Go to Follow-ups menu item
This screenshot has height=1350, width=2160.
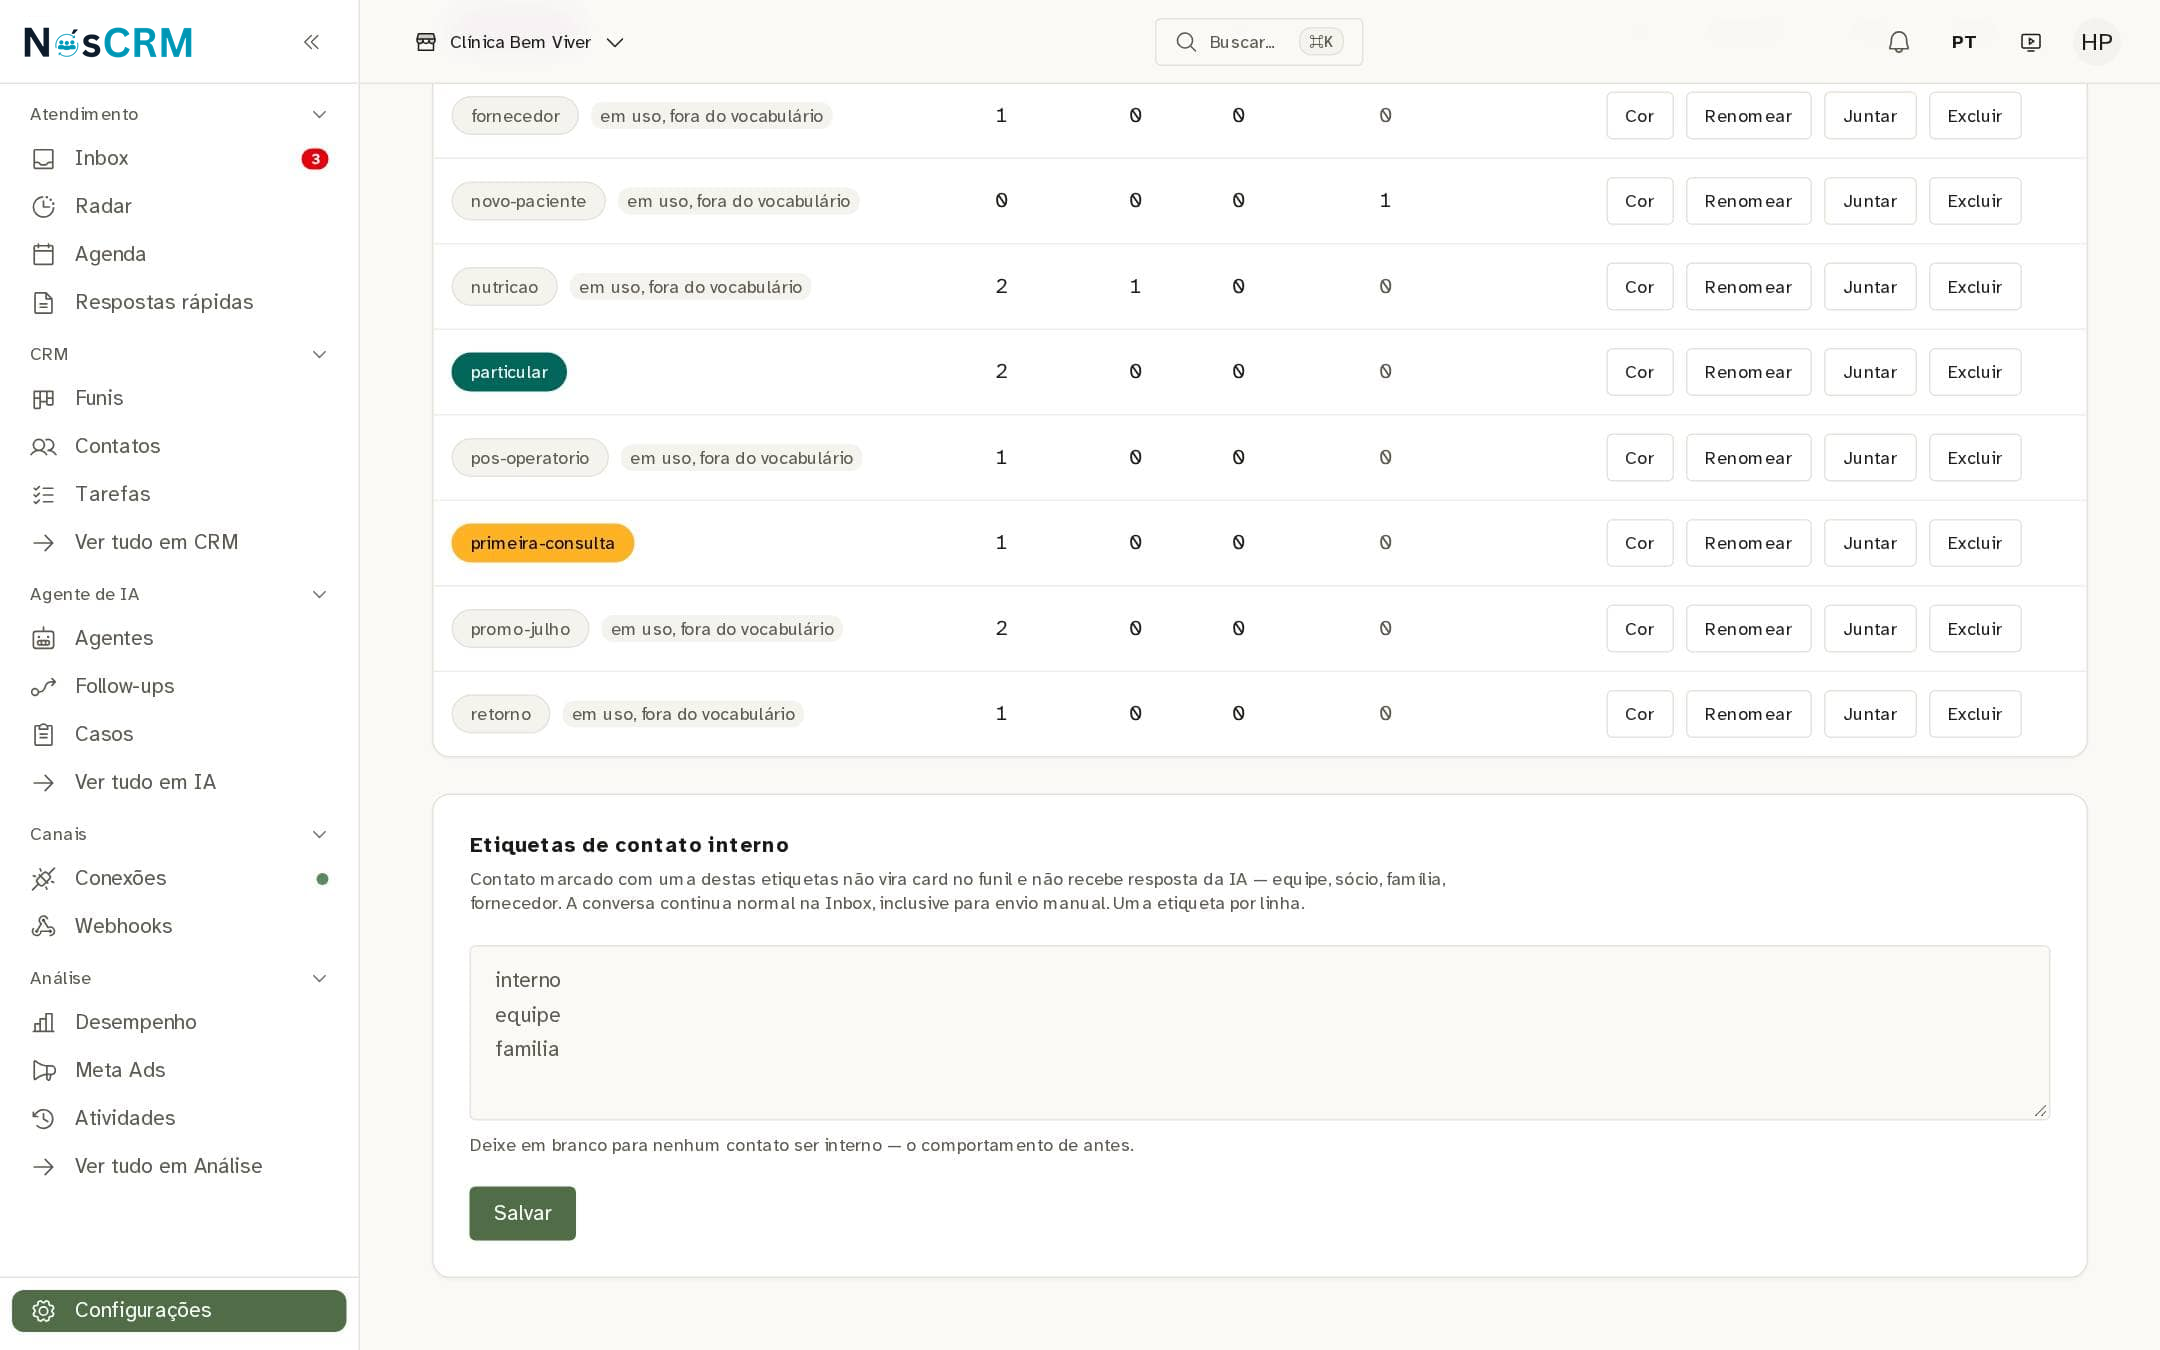point(124,686)
